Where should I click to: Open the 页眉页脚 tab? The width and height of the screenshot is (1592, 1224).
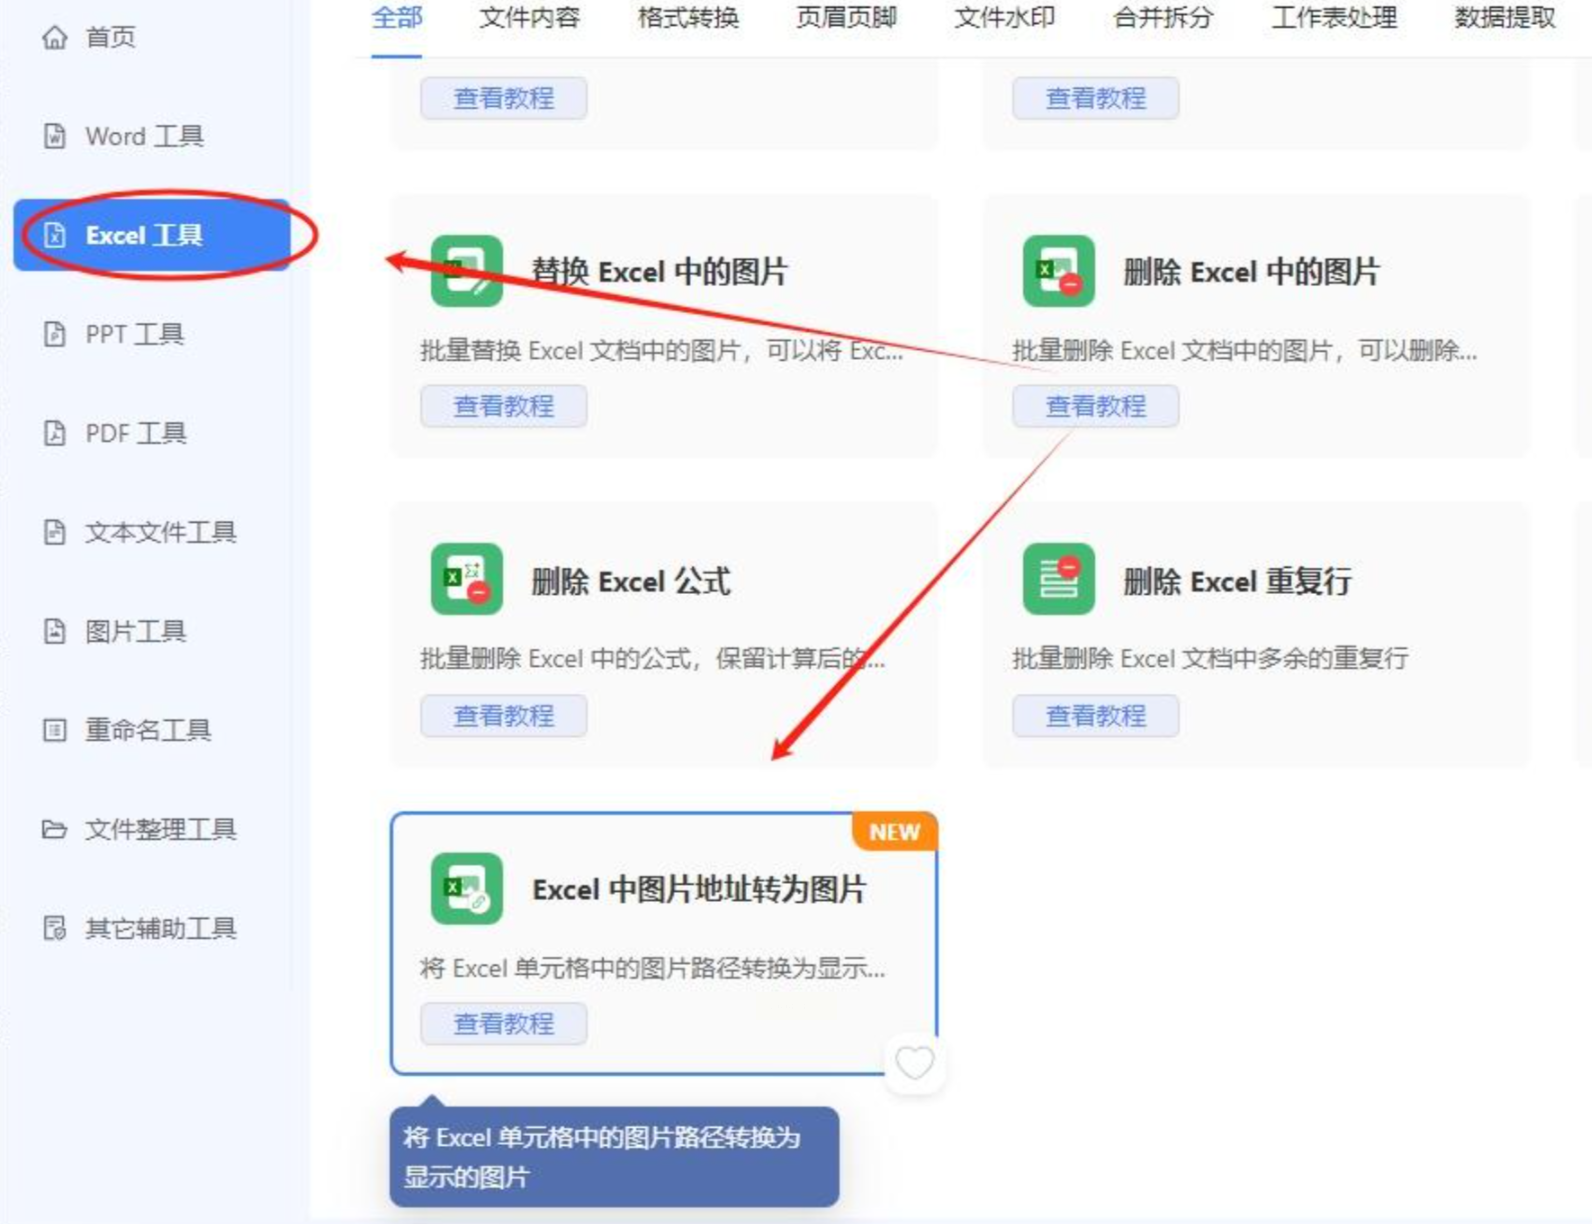tap(846, 18)
